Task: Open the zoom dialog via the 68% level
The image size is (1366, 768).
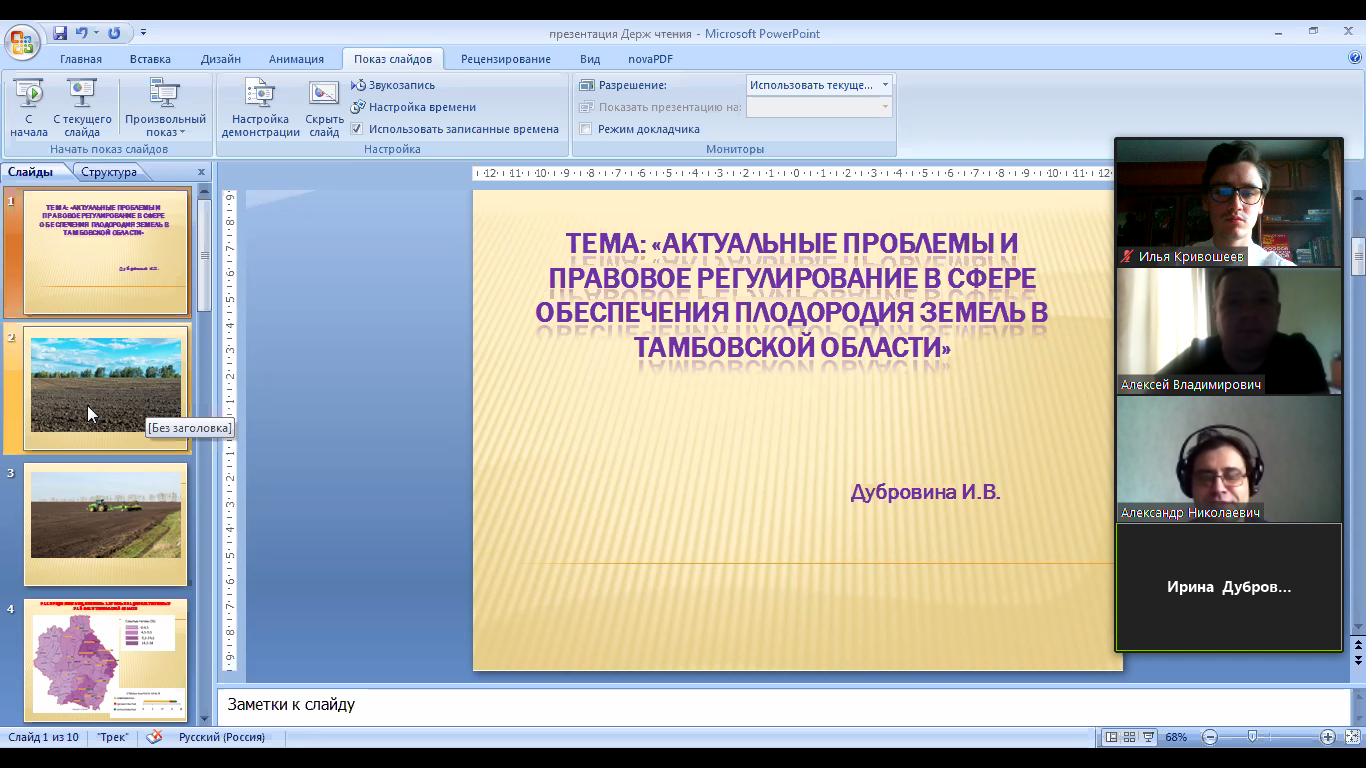Action: 1176,737
